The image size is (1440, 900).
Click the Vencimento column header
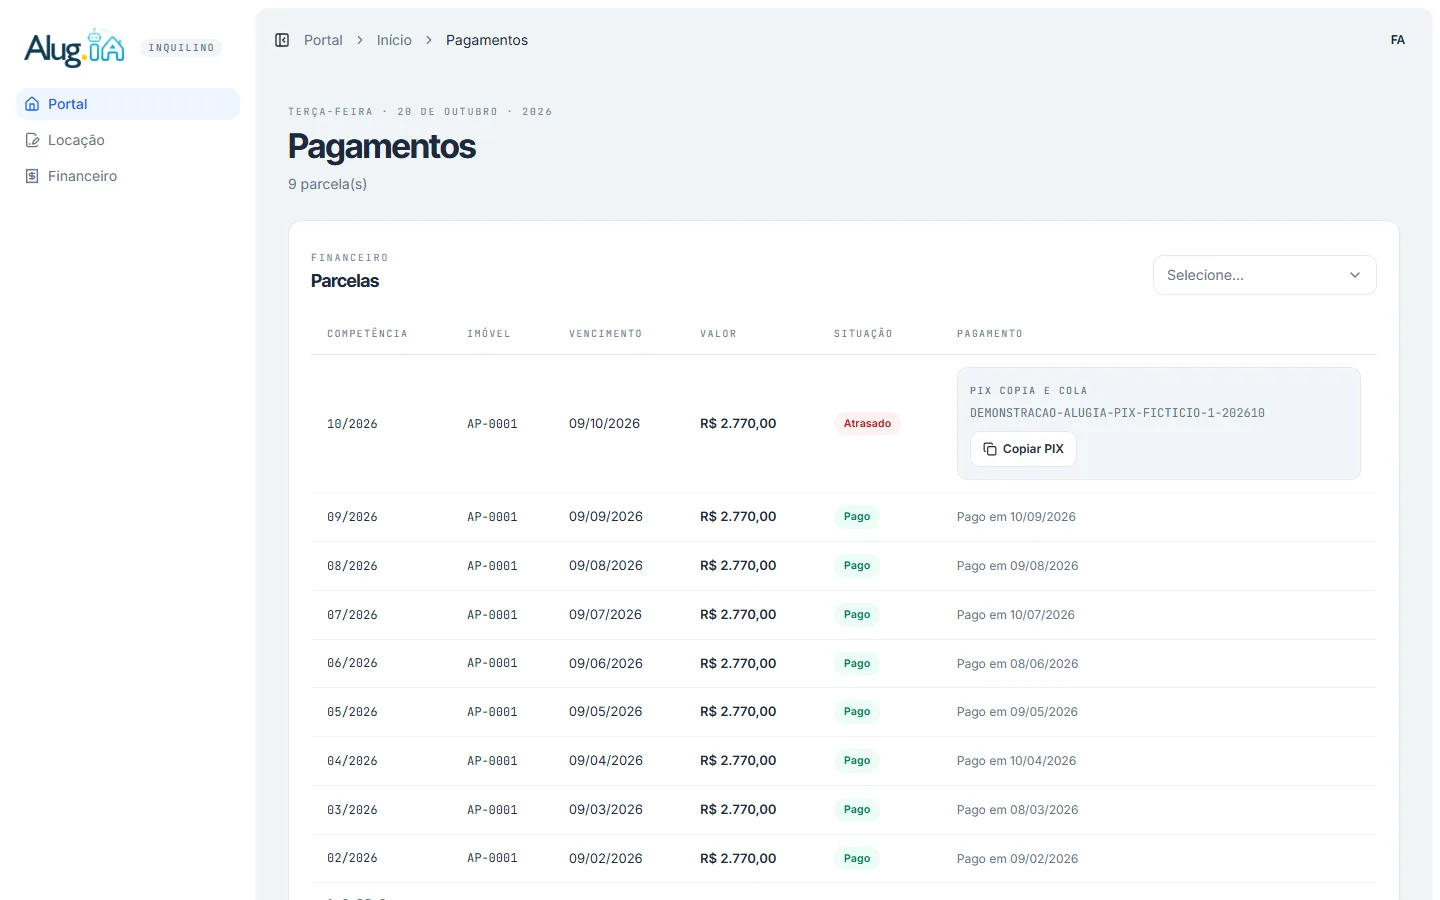[605, 334]
